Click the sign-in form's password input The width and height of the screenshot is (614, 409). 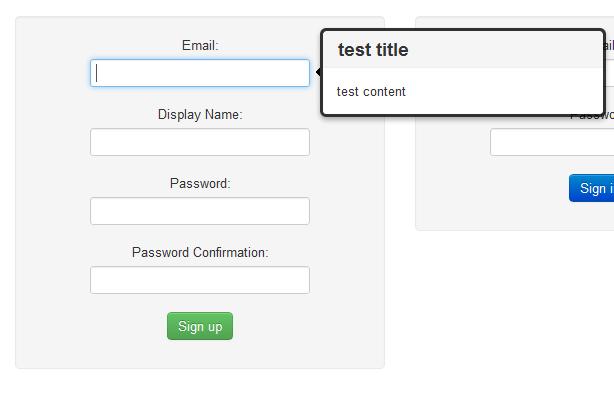point(551,143)
